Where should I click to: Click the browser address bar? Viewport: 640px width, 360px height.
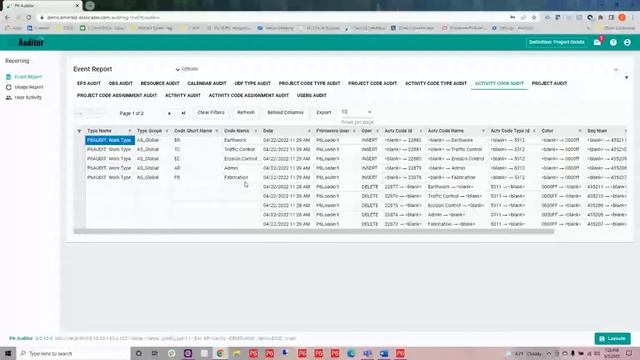(273, 18)
